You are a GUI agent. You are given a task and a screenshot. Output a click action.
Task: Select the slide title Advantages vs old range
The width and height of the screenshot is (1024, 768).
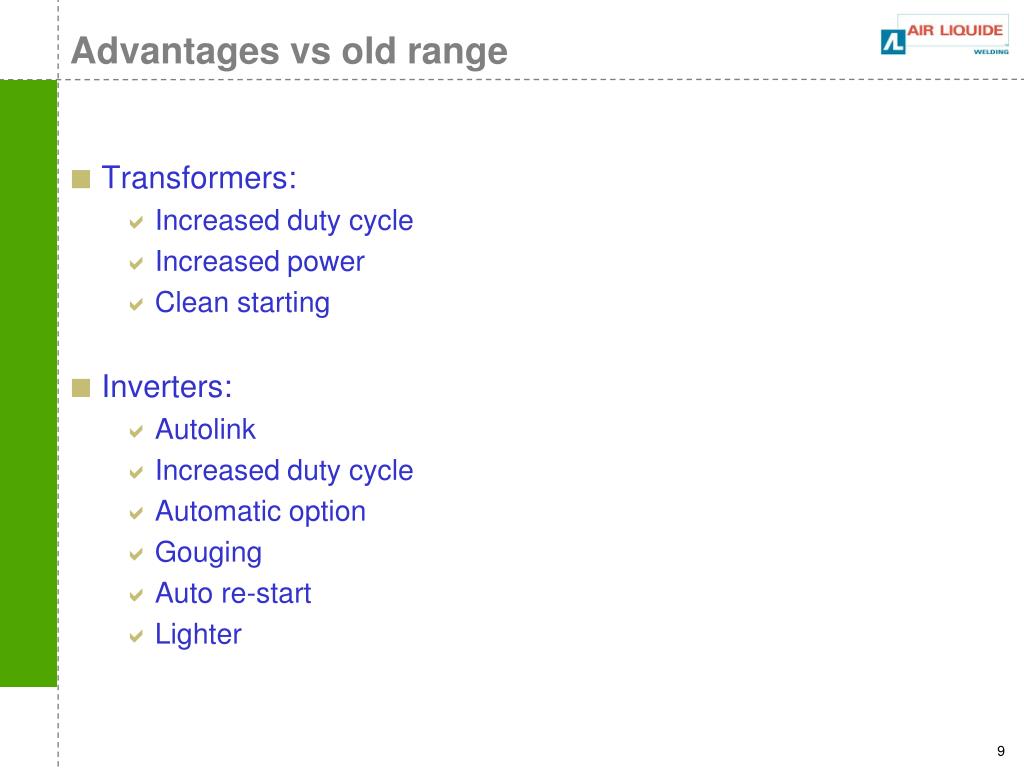pos(289,51)
